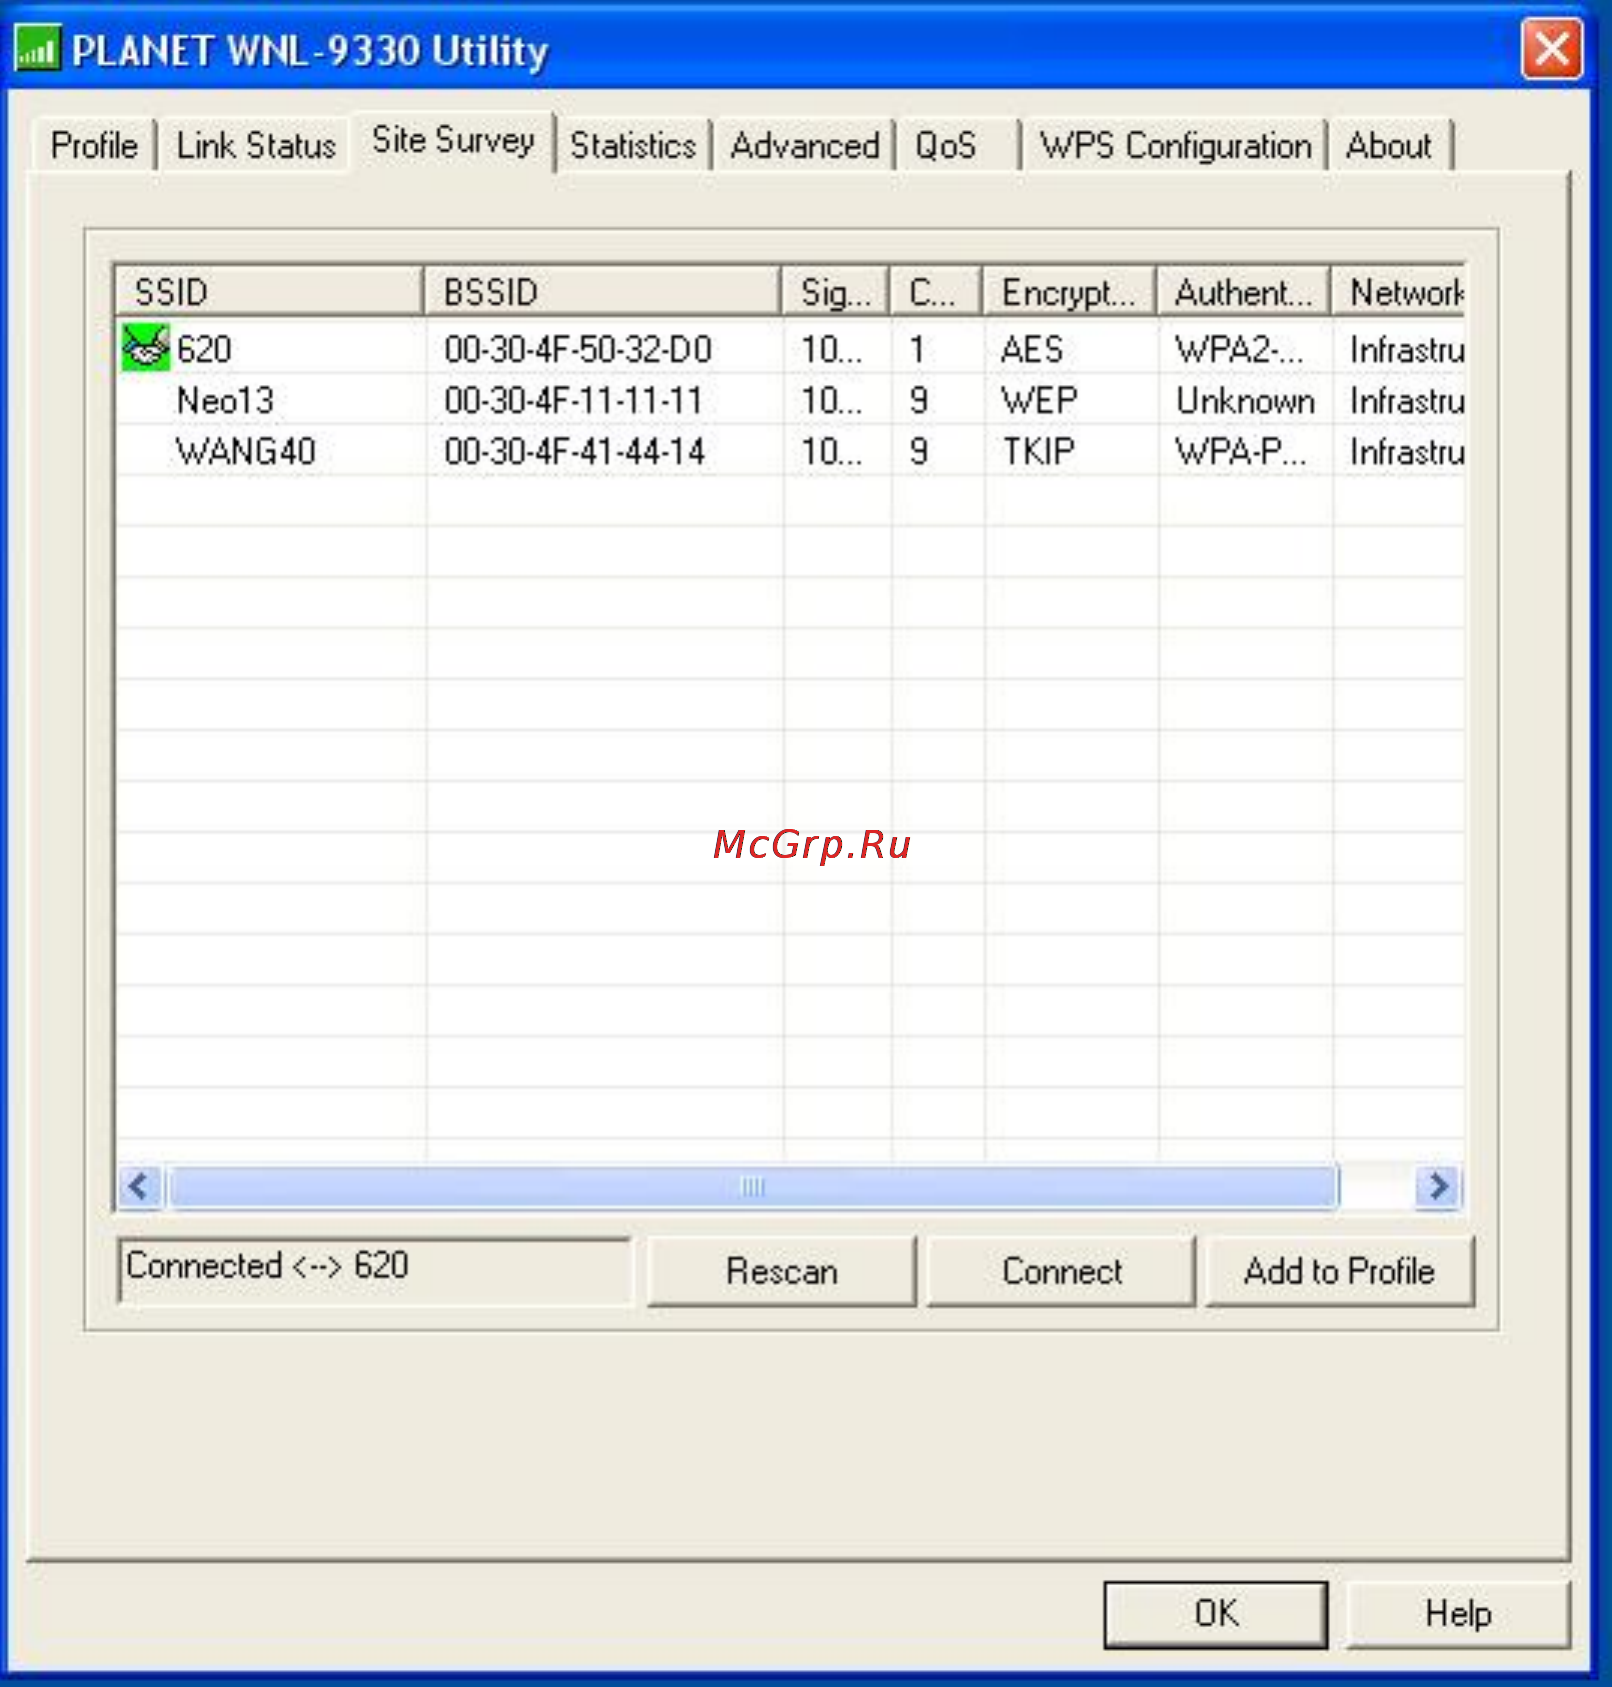Click BSSID 00-30-4F-11-11-11
Viewport: 1612px width, 1687px height.
pyautogui.click(x=573, y=400)
